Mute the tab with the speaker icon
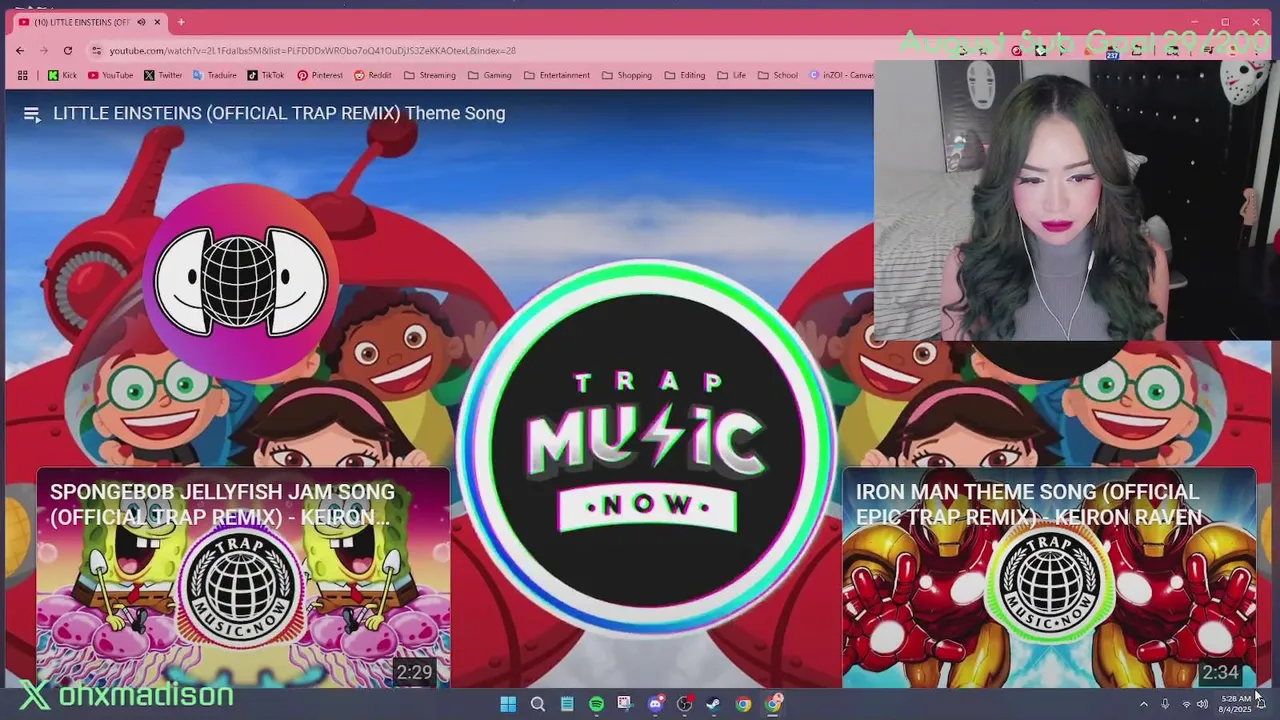The image size is (1280, 720). (x=141, y=22)
